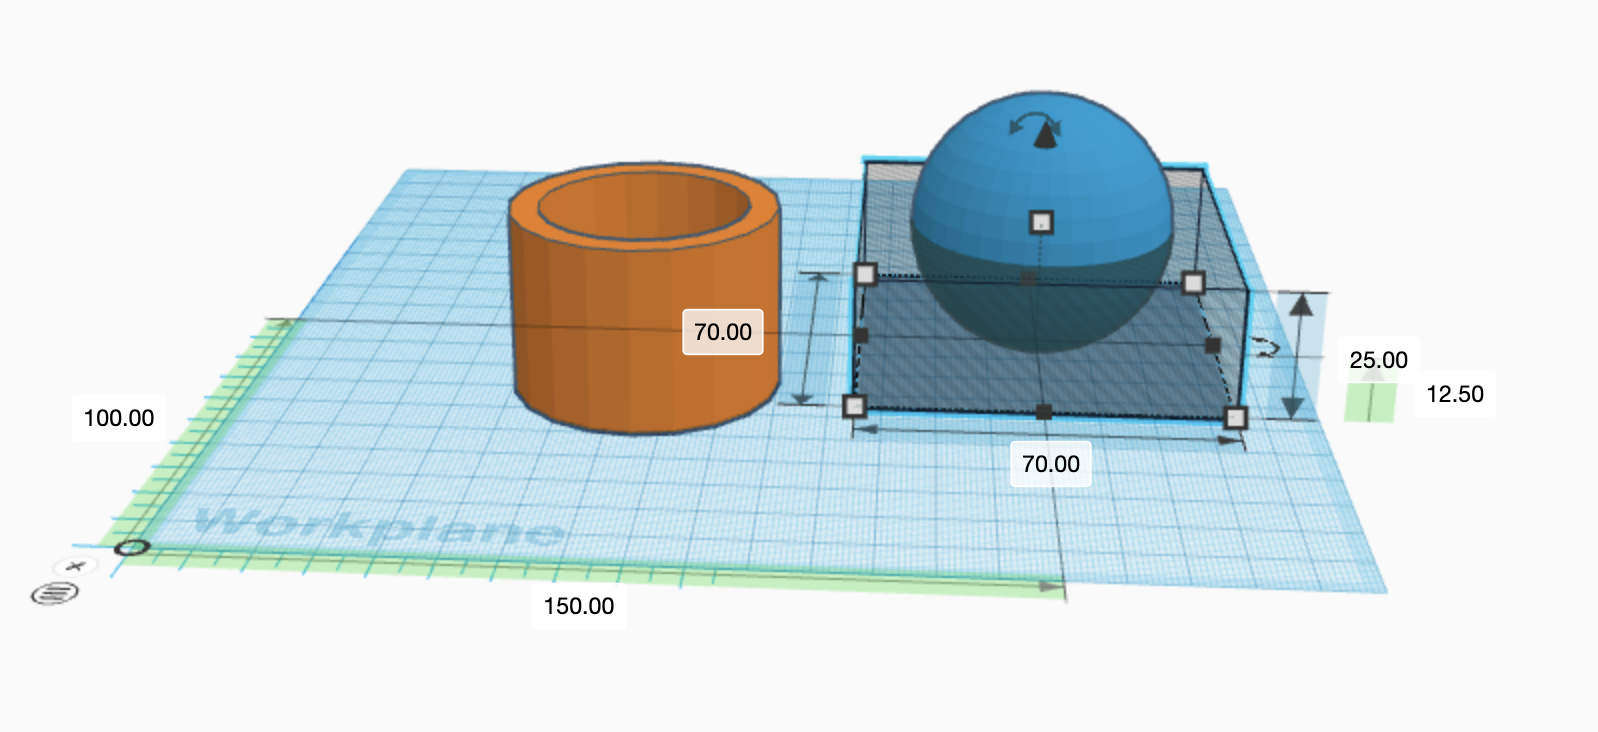This screenshot has height=732, width=1598.
Task: Edit the 25.00 height dimension value
Action: coord(1378,360)
